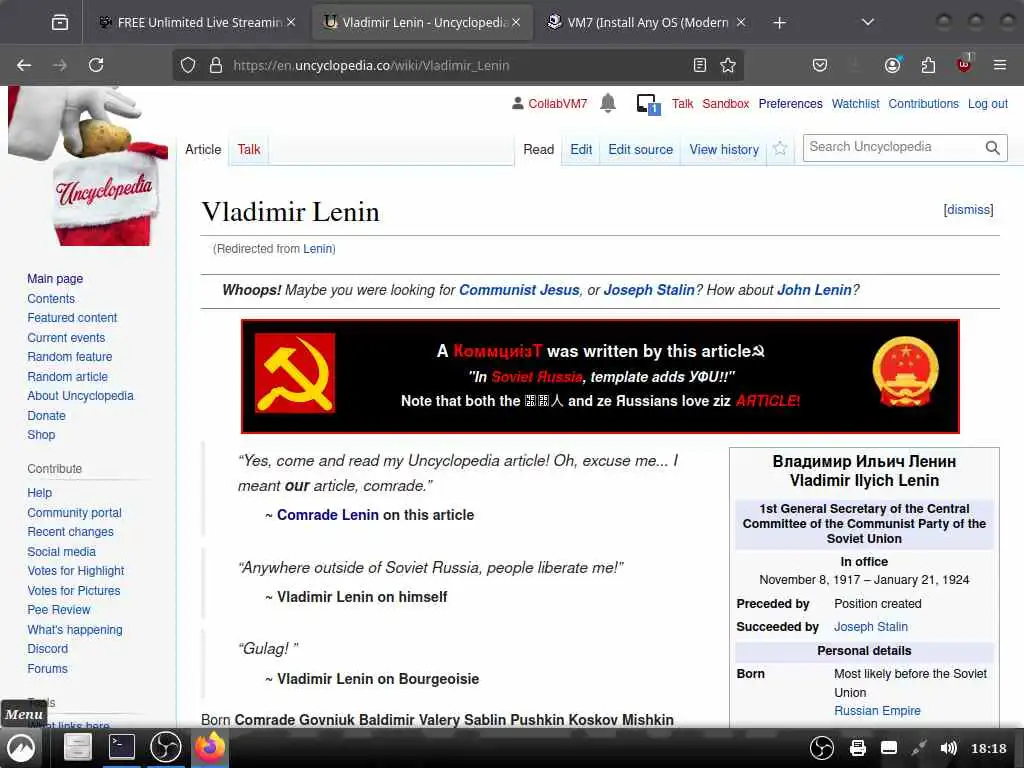
Task: Open the taskbar start menu icon
Action: tap(20, 748)
